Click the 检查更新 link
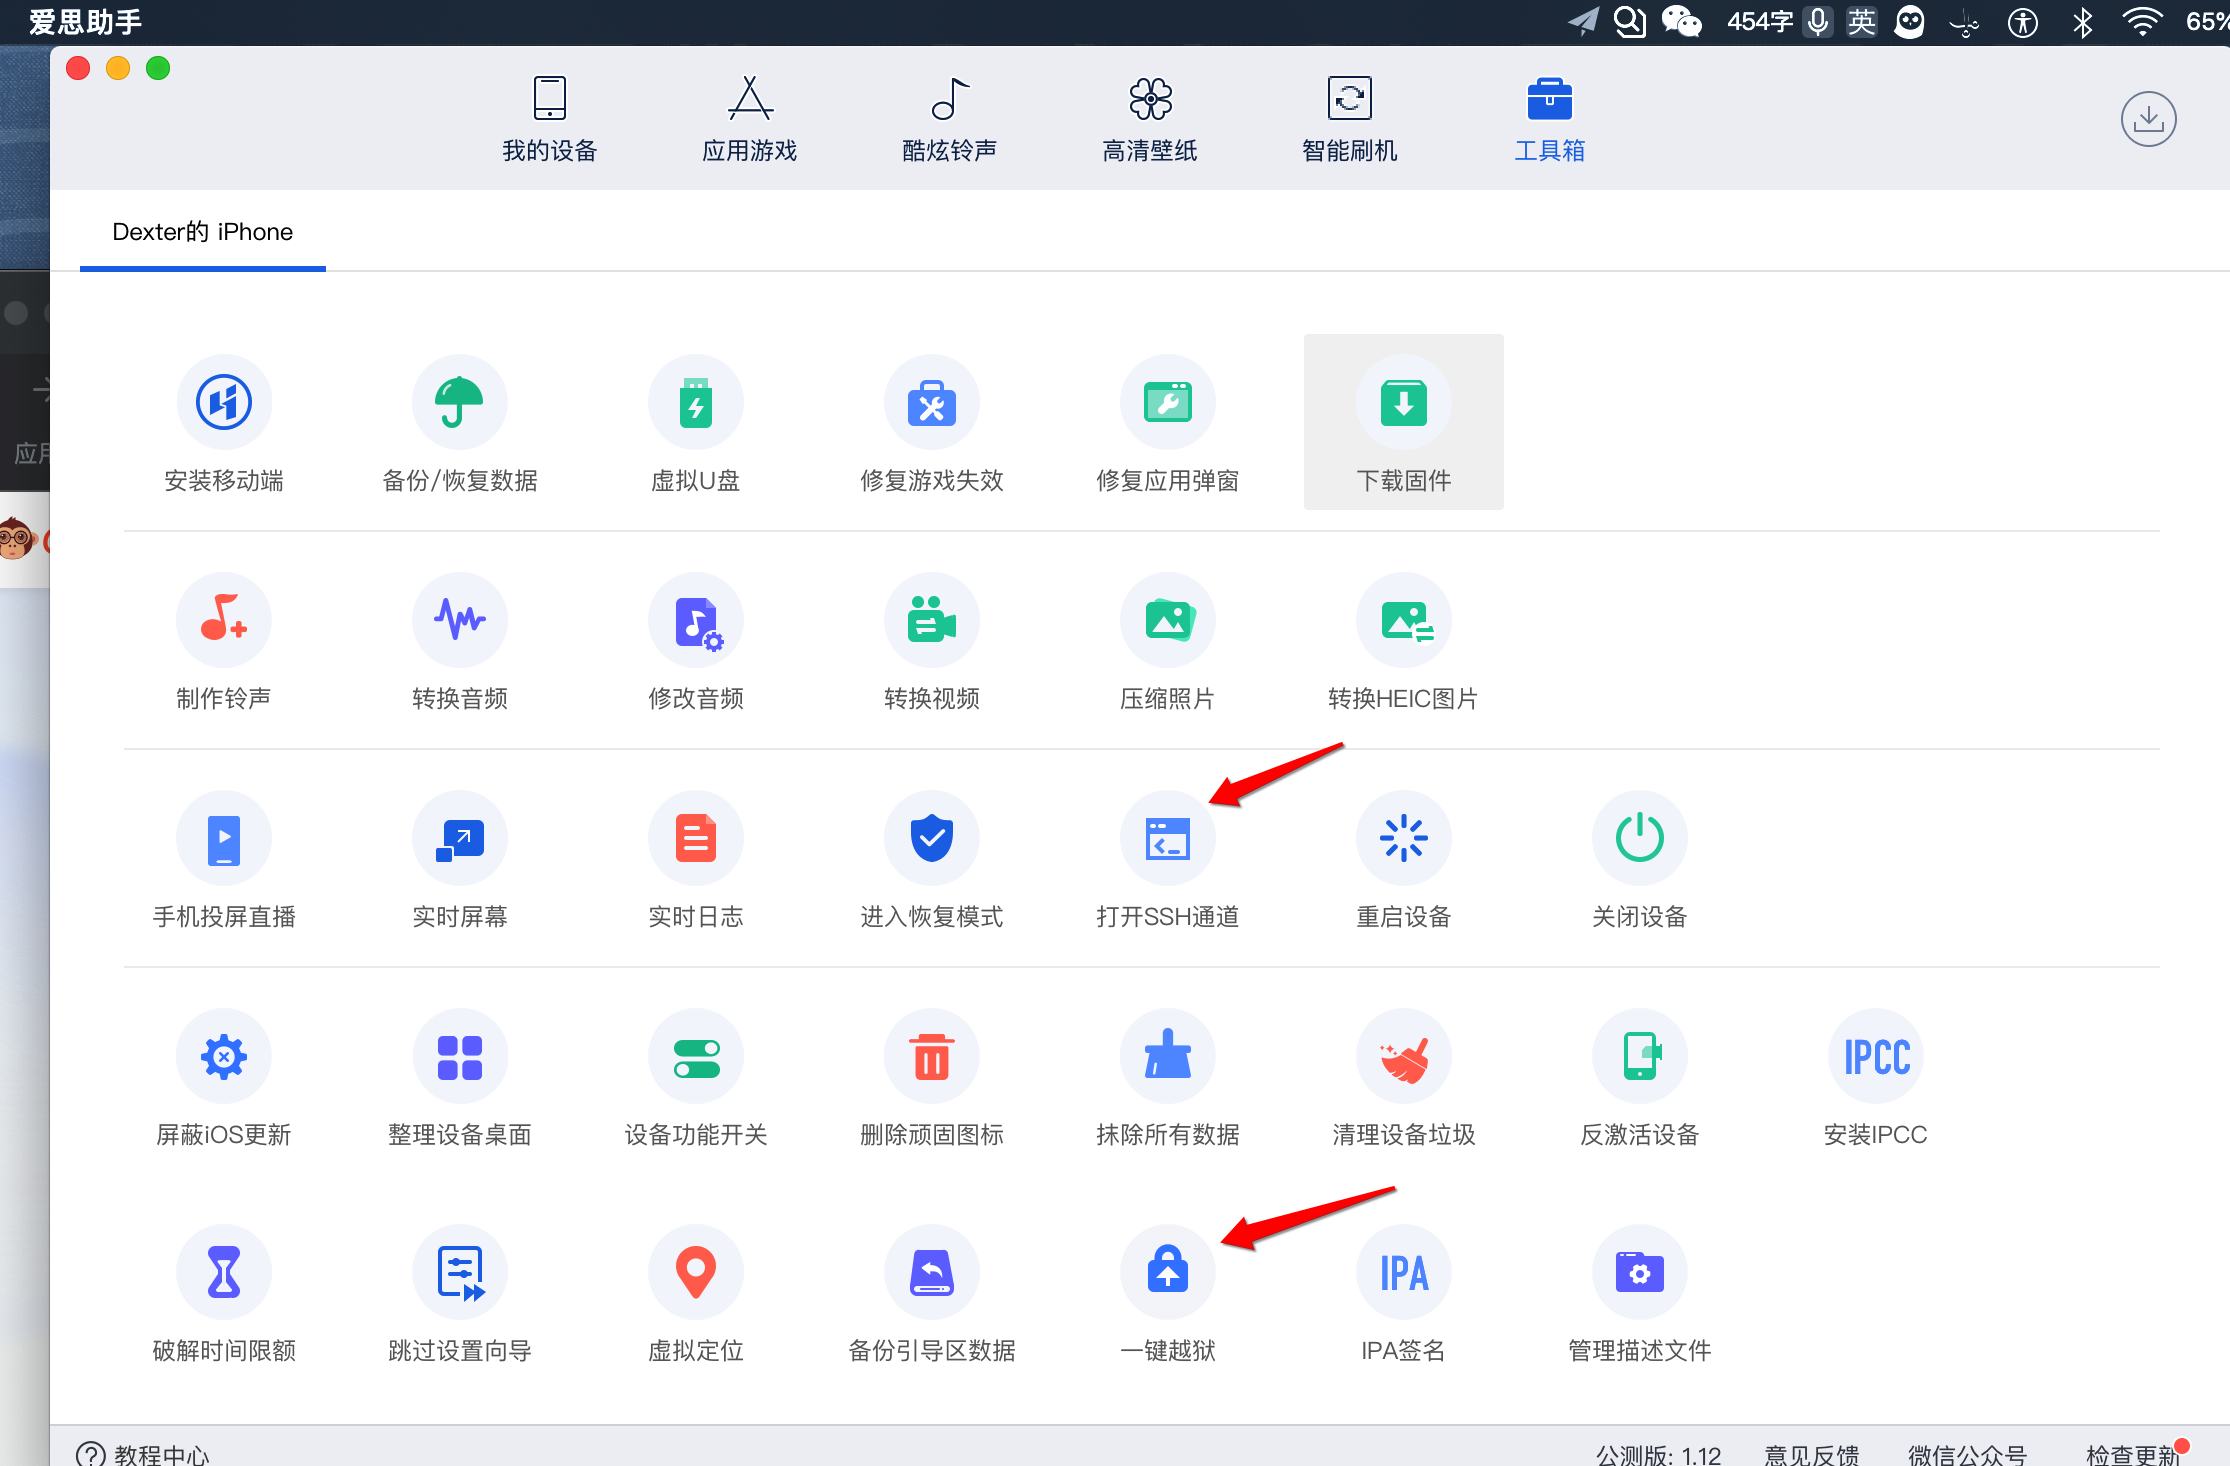 click(2132, 1454)
